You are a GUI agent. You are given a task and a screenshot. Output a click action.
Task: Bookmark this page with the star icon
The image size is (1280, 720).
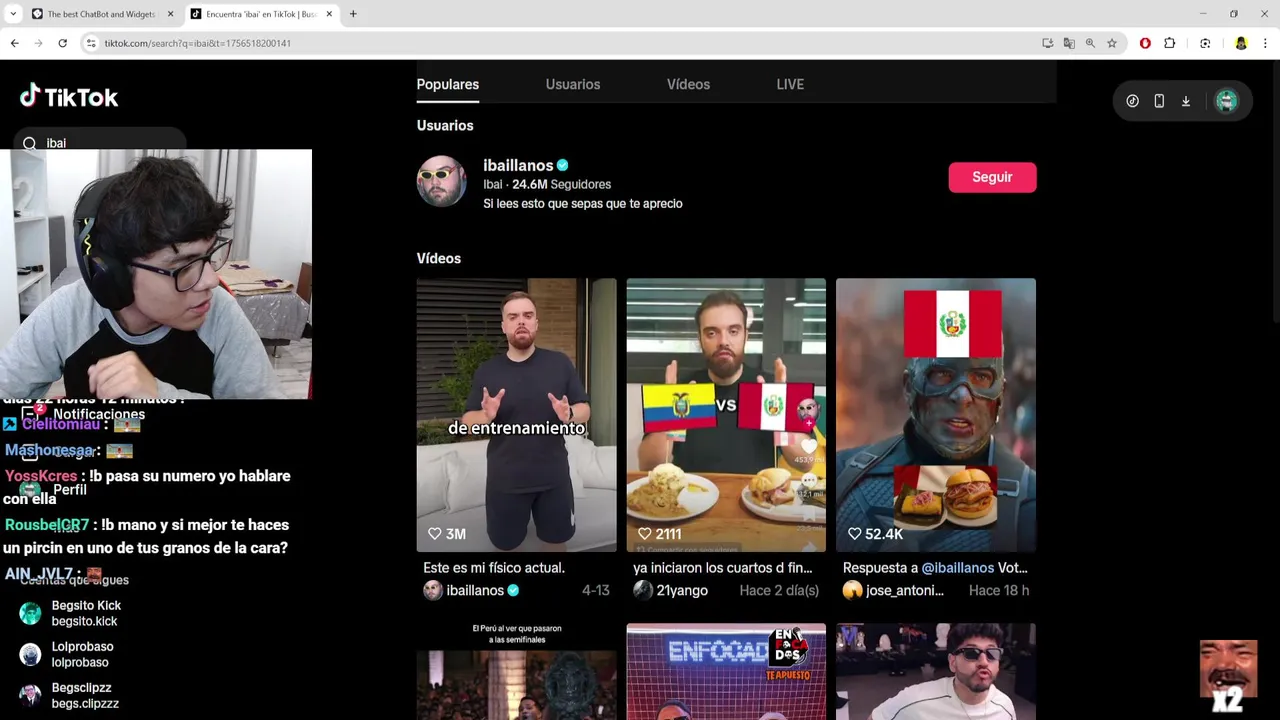pos(1112,43)
